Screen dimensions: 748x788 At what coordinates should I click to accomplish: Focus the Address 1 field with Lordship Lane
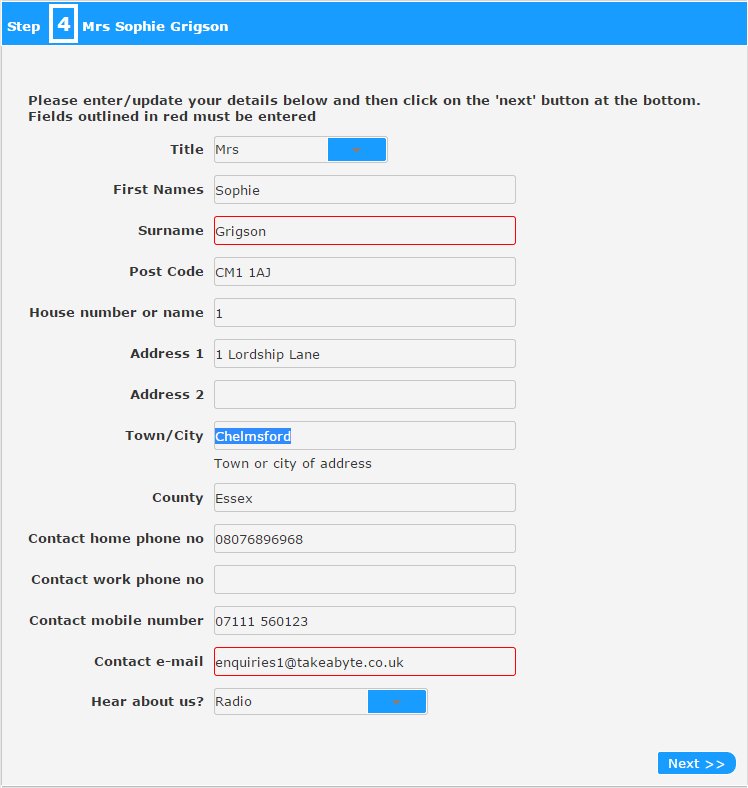[364, 354]
